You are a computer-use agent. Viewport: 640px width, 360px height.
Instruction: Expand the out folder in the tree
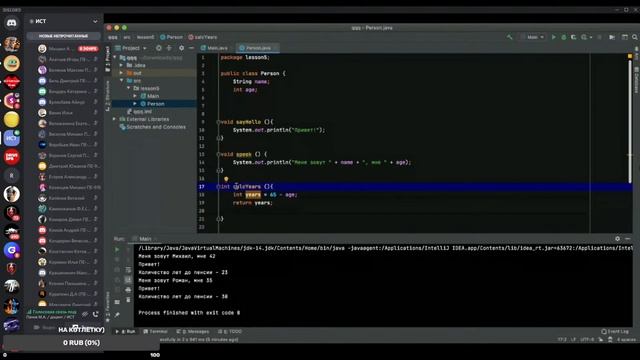click(121, 73)
